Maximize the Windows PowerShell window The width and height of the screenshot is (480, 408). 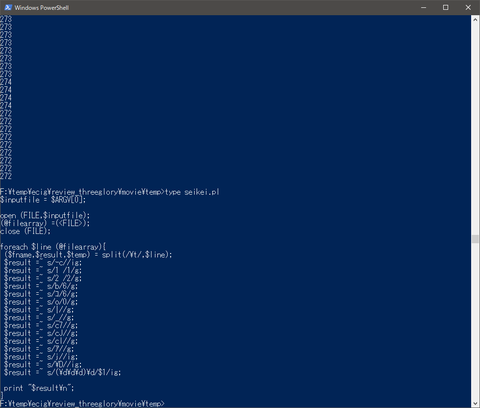point(446,7)
